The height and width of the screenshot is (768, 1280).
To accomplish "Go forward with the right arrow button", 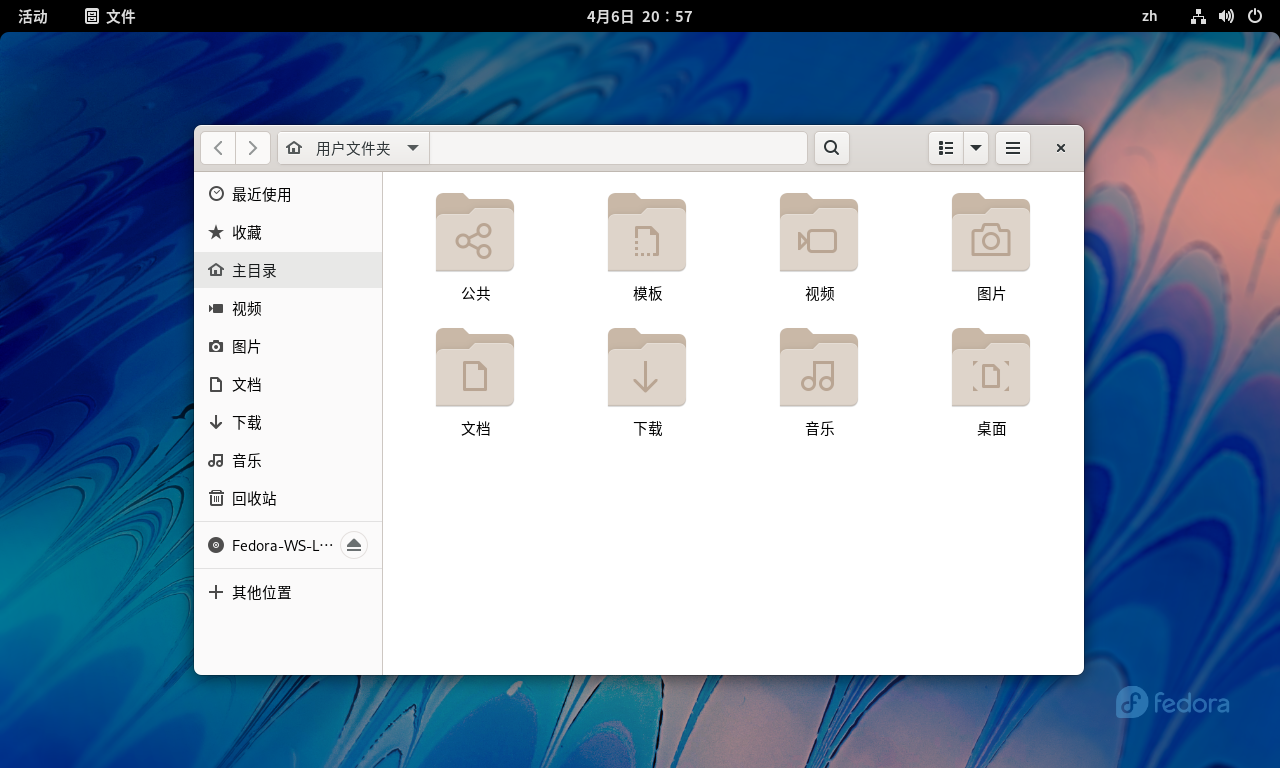I will tap(253, 148).
